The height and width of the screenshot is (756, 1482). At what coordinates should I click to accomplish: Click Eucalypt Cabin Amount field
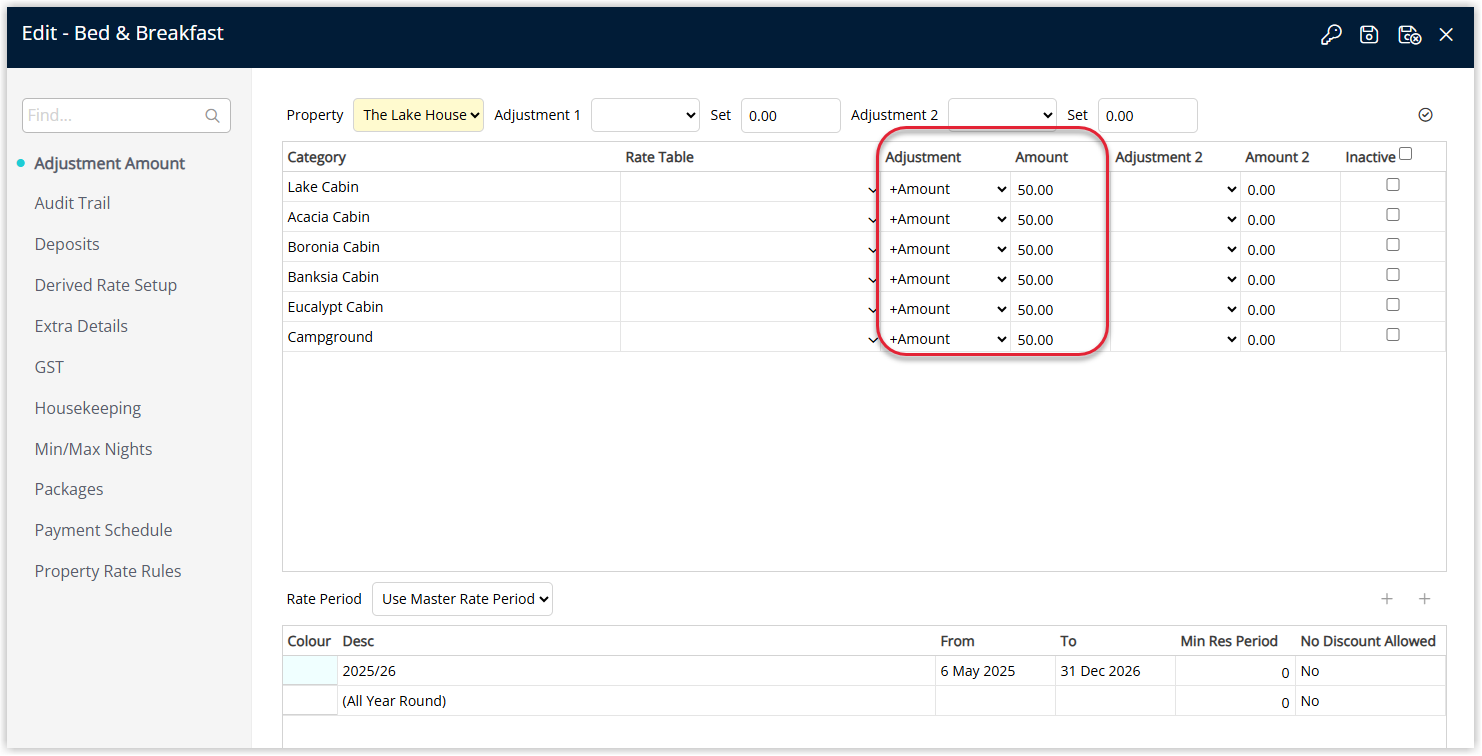point(1060,309)
